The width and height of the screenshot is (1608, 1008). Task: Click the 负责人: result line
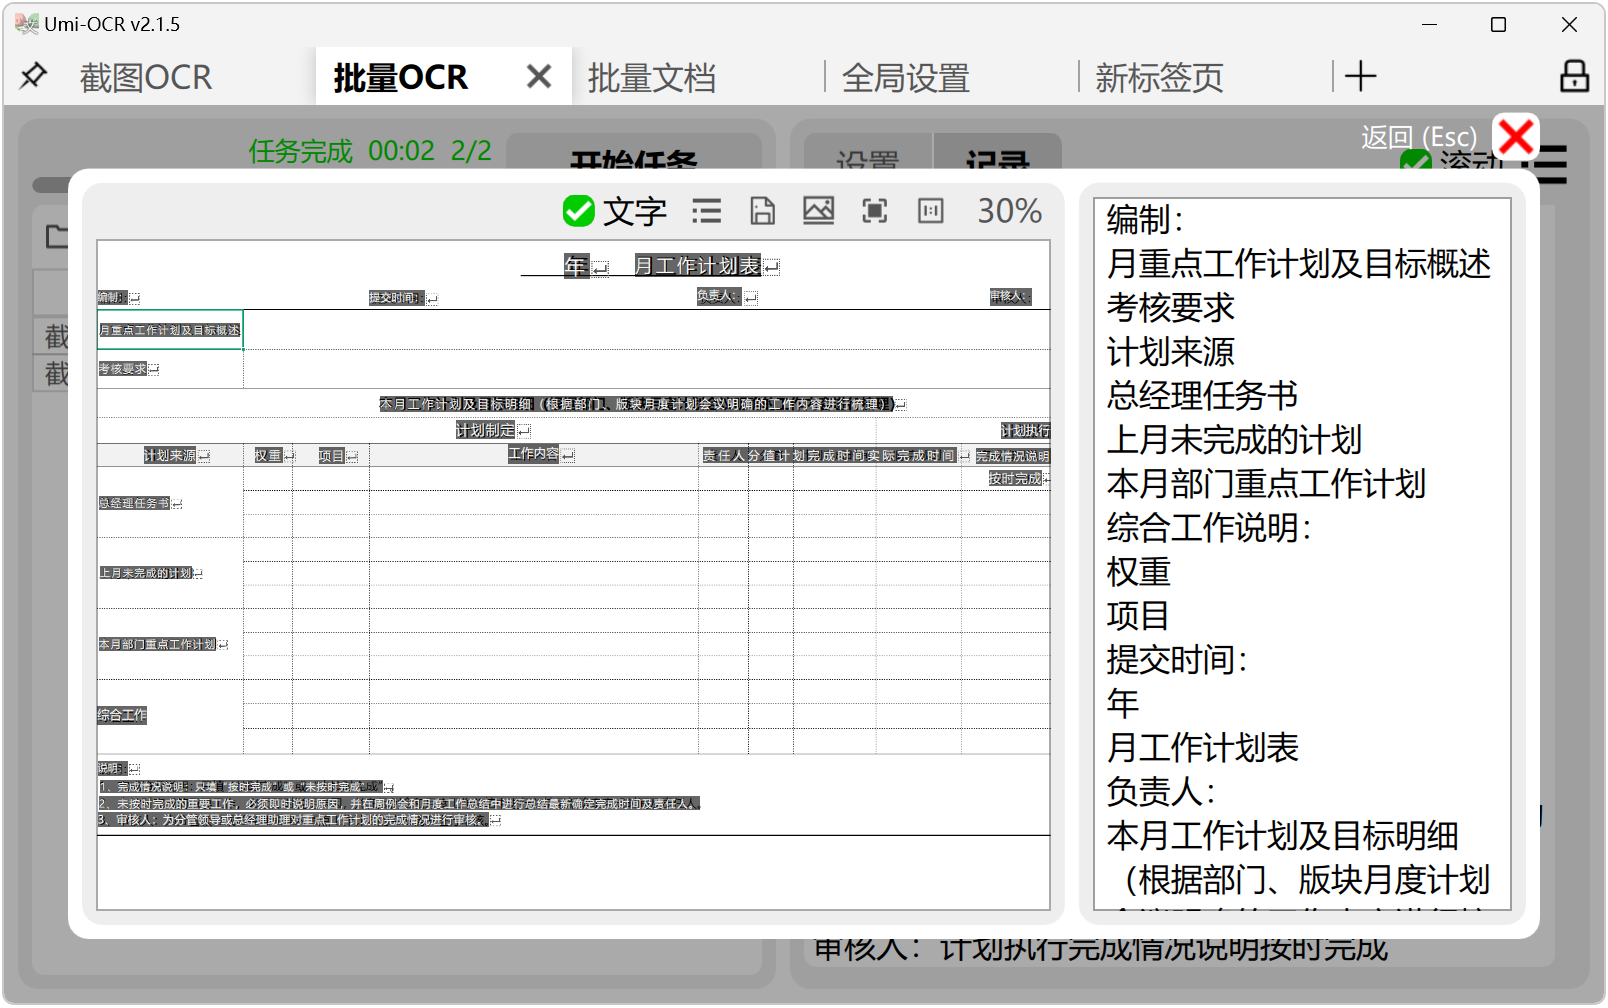coord(1161,791)
